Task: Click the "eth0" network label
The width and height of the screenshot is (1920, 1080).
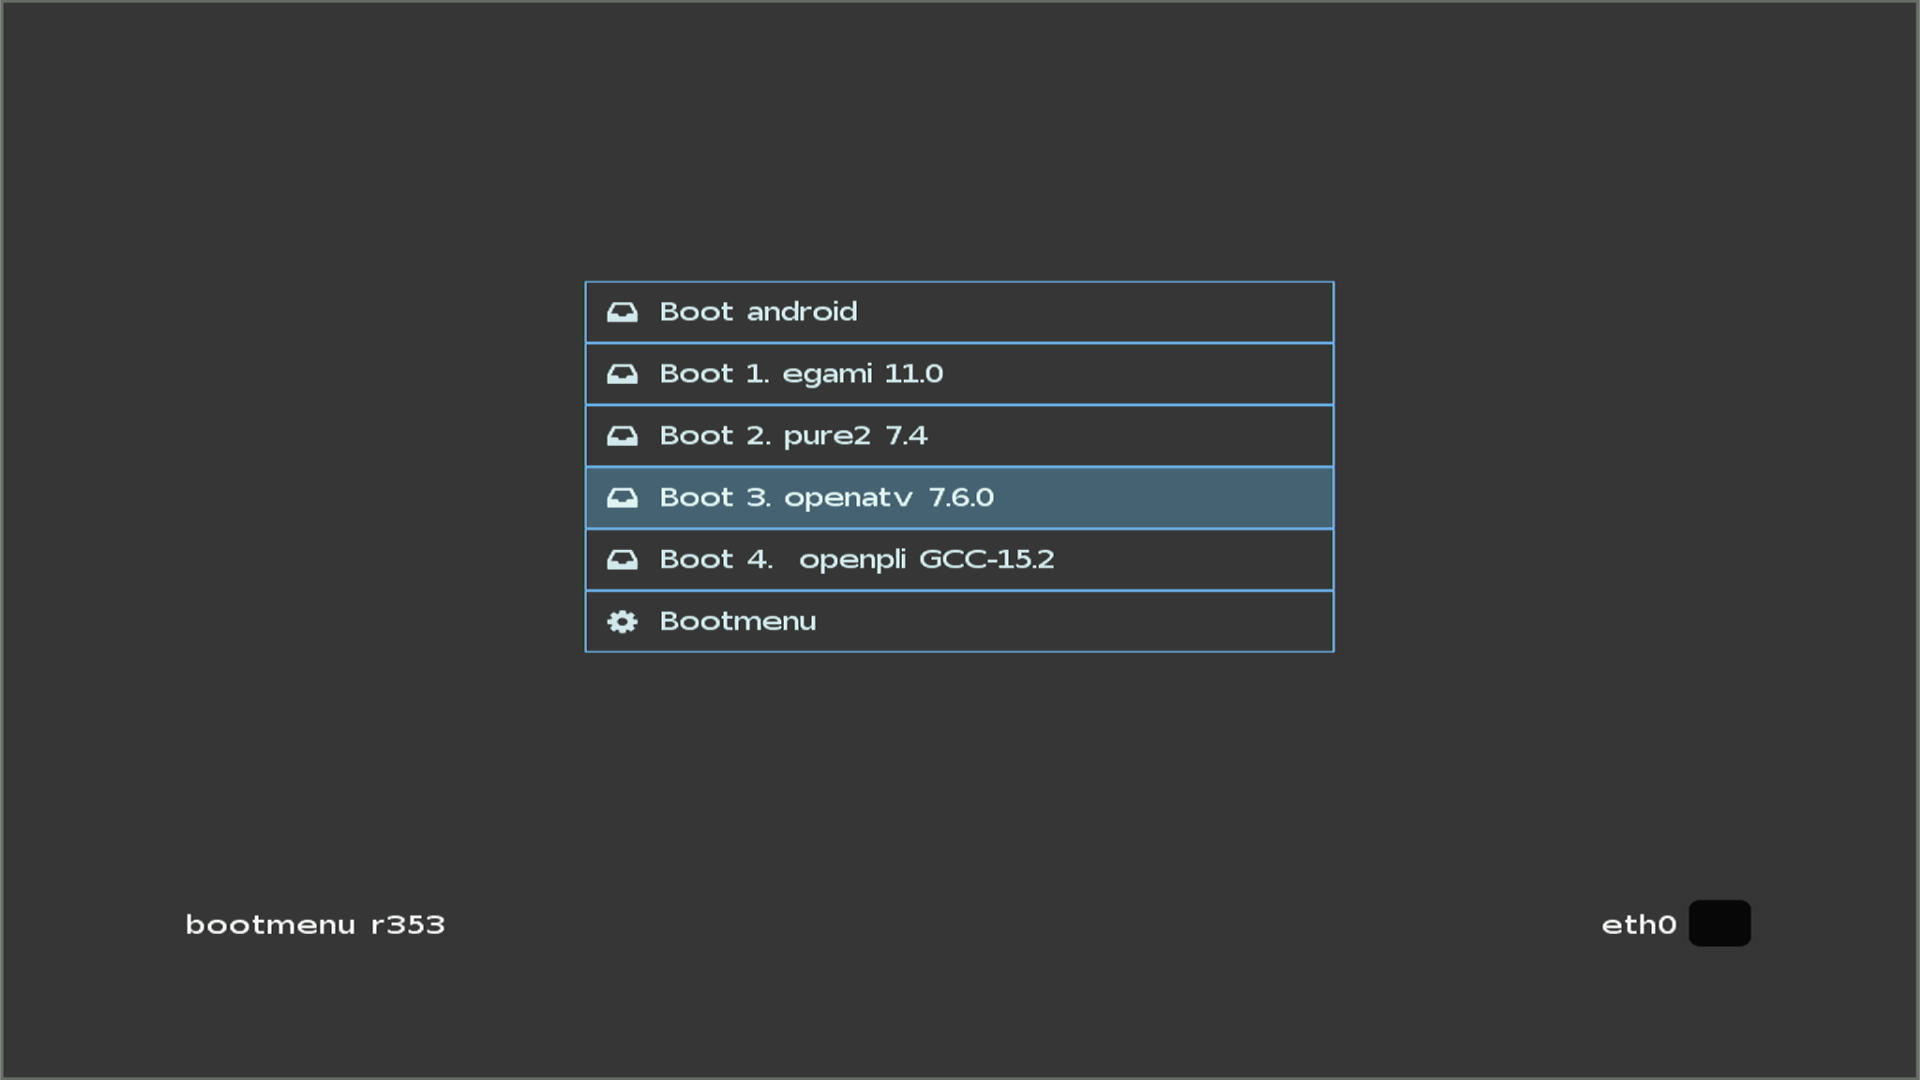Action: tap(1638, 925)
